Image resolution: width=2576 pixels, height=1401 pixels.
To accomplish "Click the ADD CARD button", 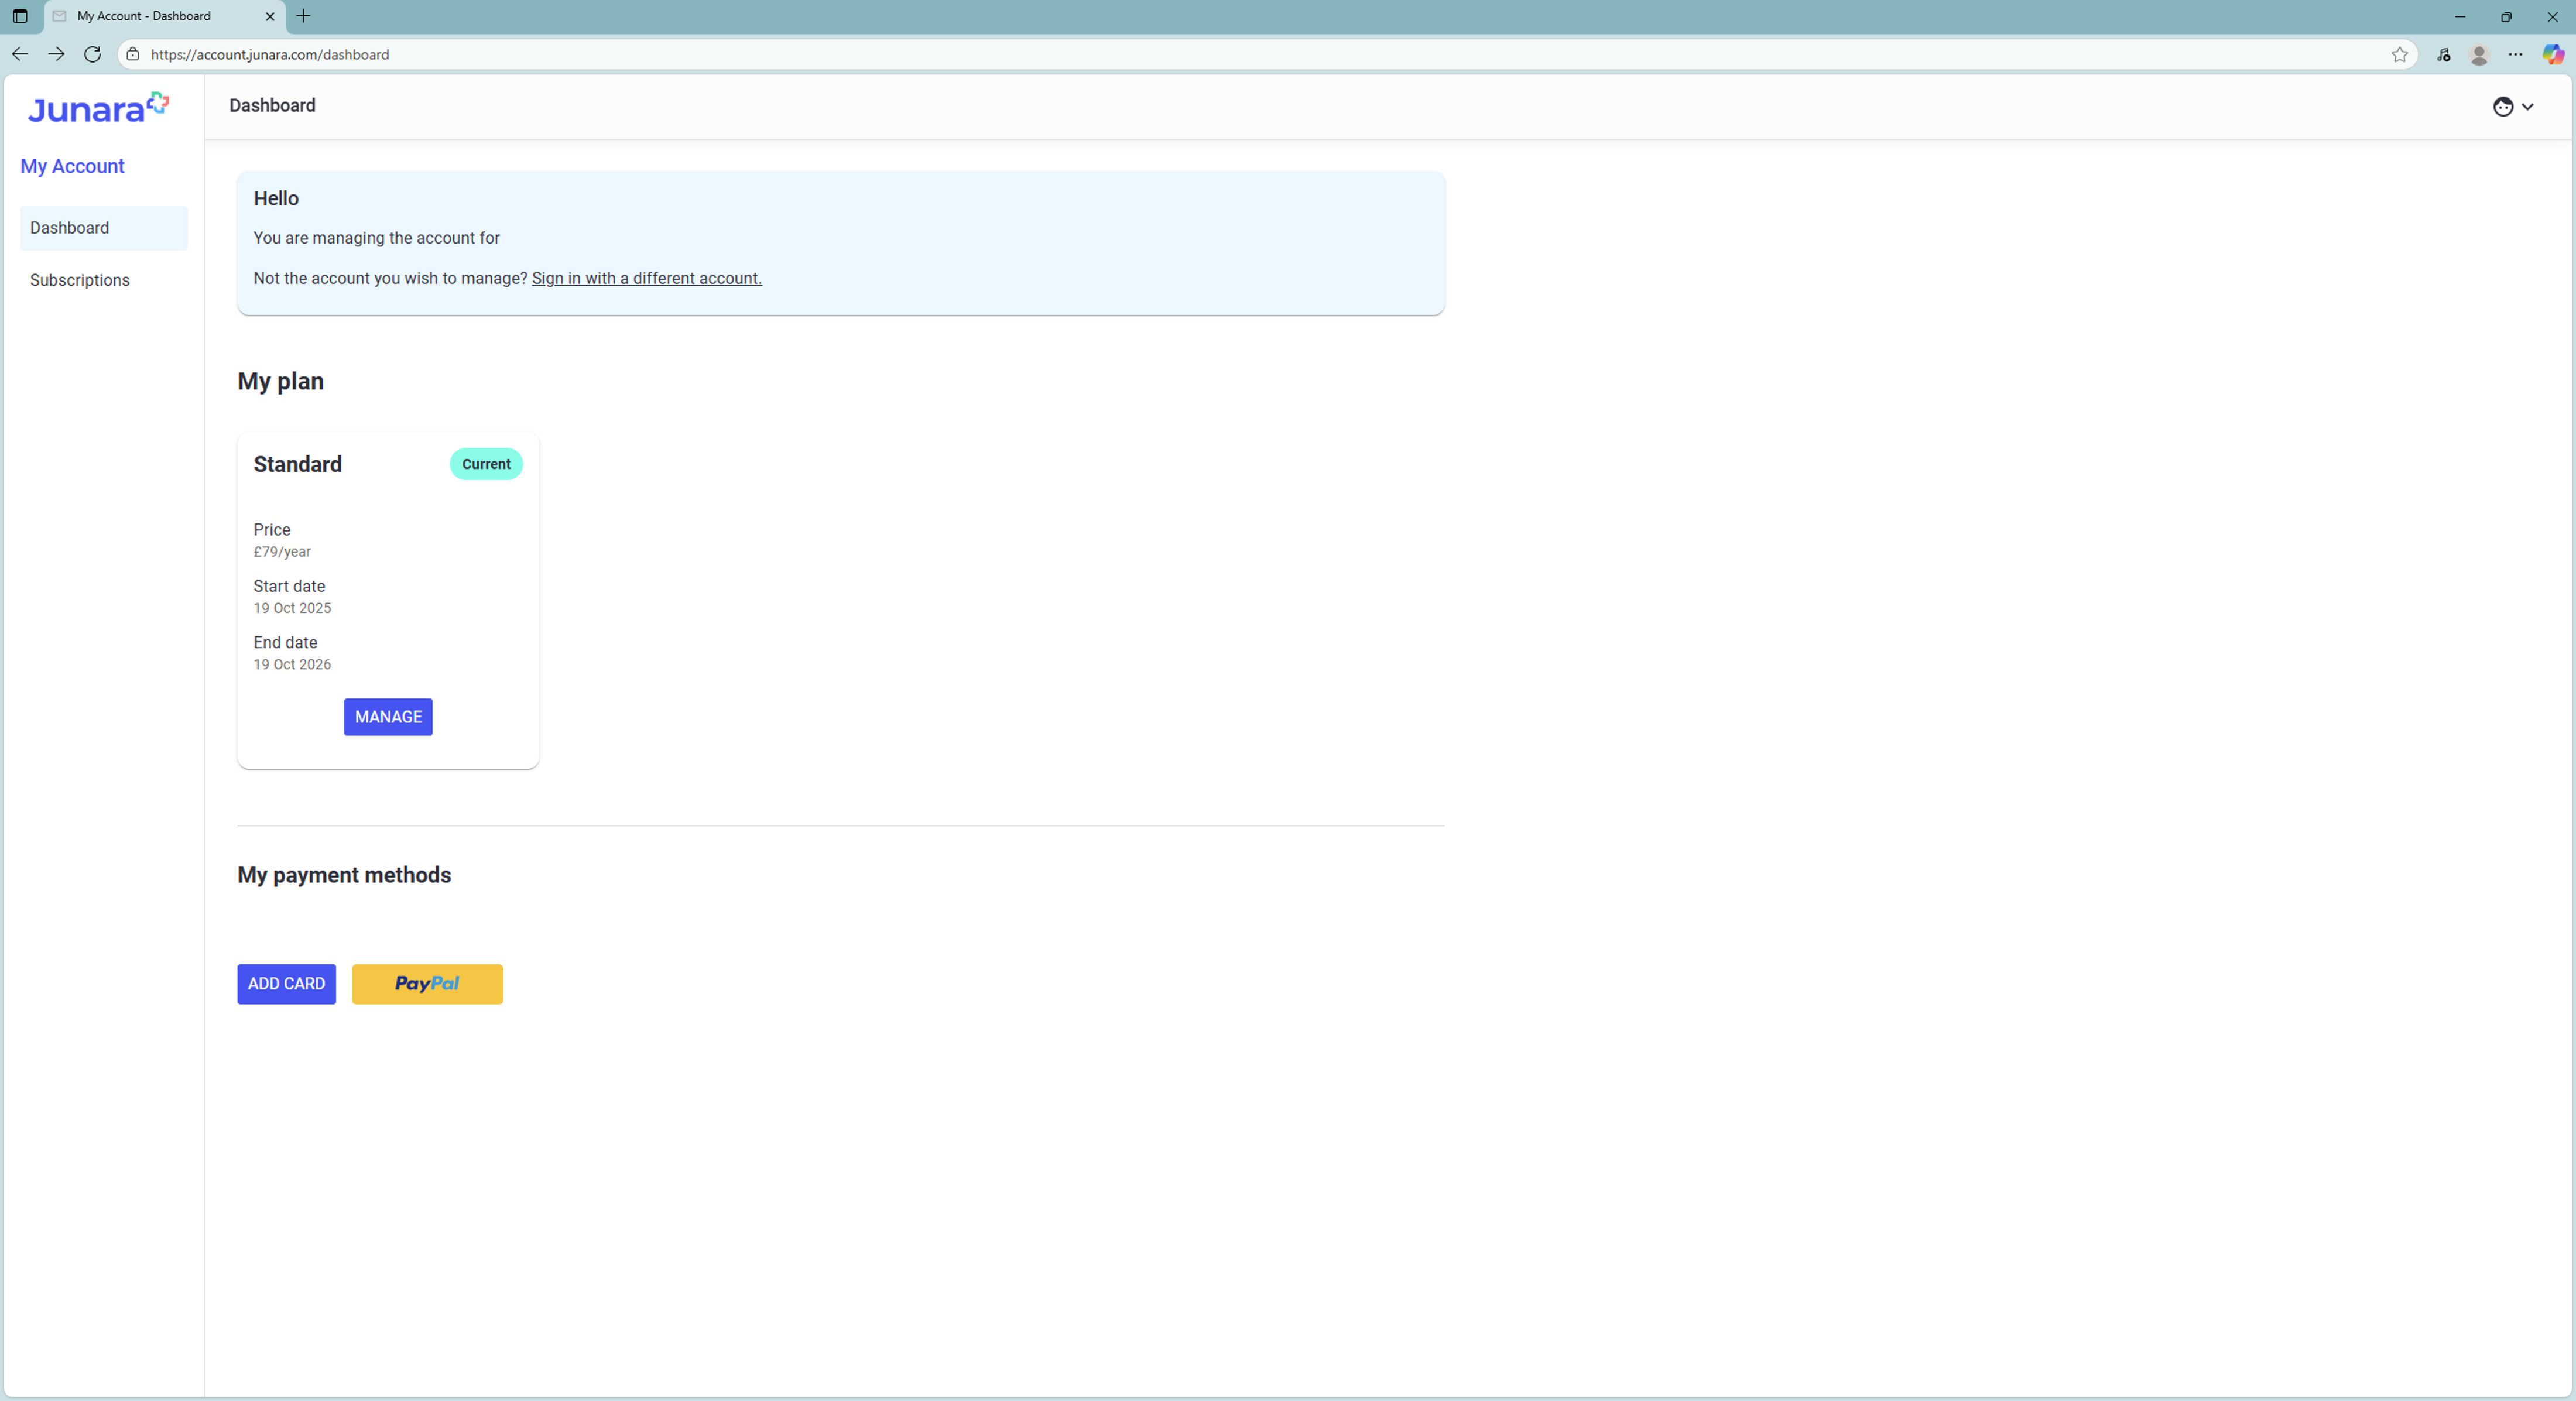I will click(x=286, y=984).
